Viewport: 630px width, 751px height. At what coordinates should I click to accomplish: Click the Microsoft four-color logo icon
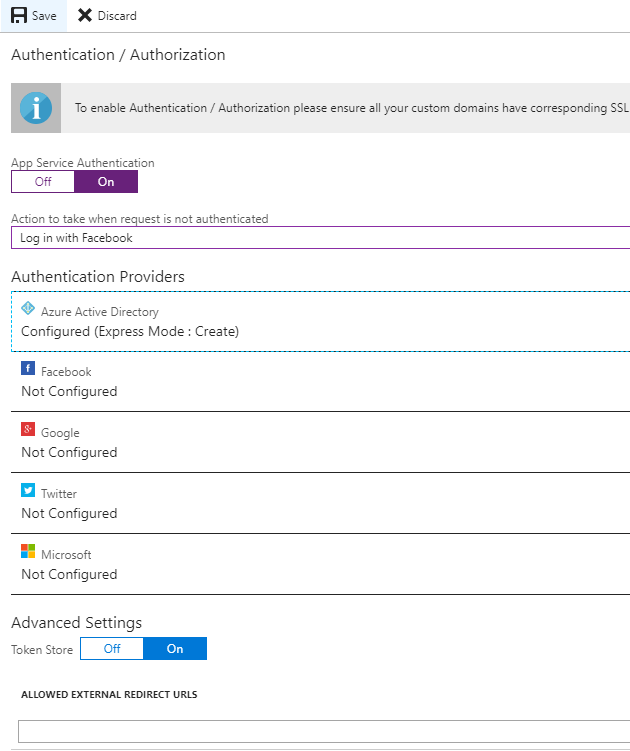pyautogui.click(x=28, y=551)
